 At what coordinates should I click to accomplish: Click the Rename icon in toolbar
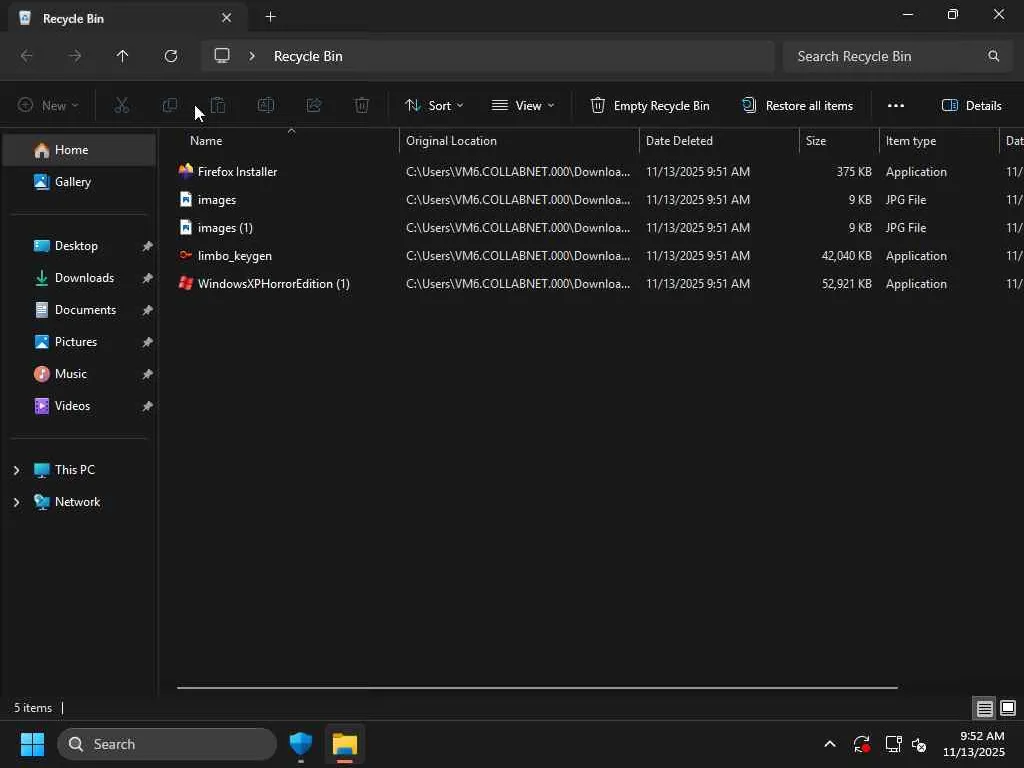(266, 105)
